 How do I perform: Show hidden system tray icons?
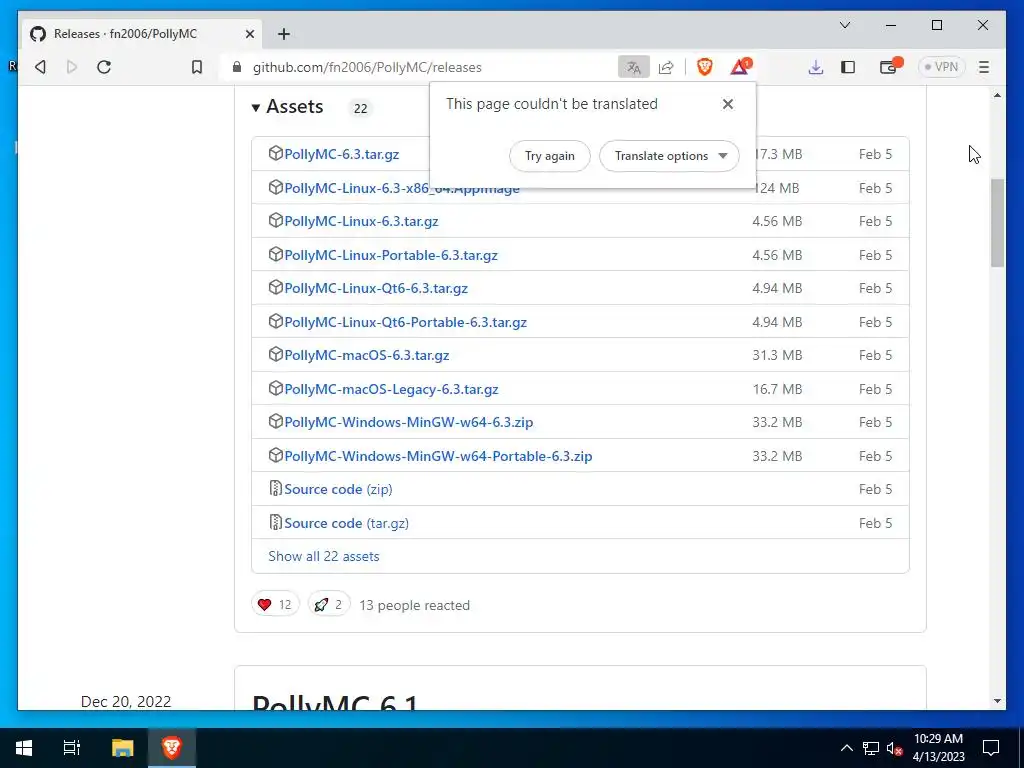846,748
